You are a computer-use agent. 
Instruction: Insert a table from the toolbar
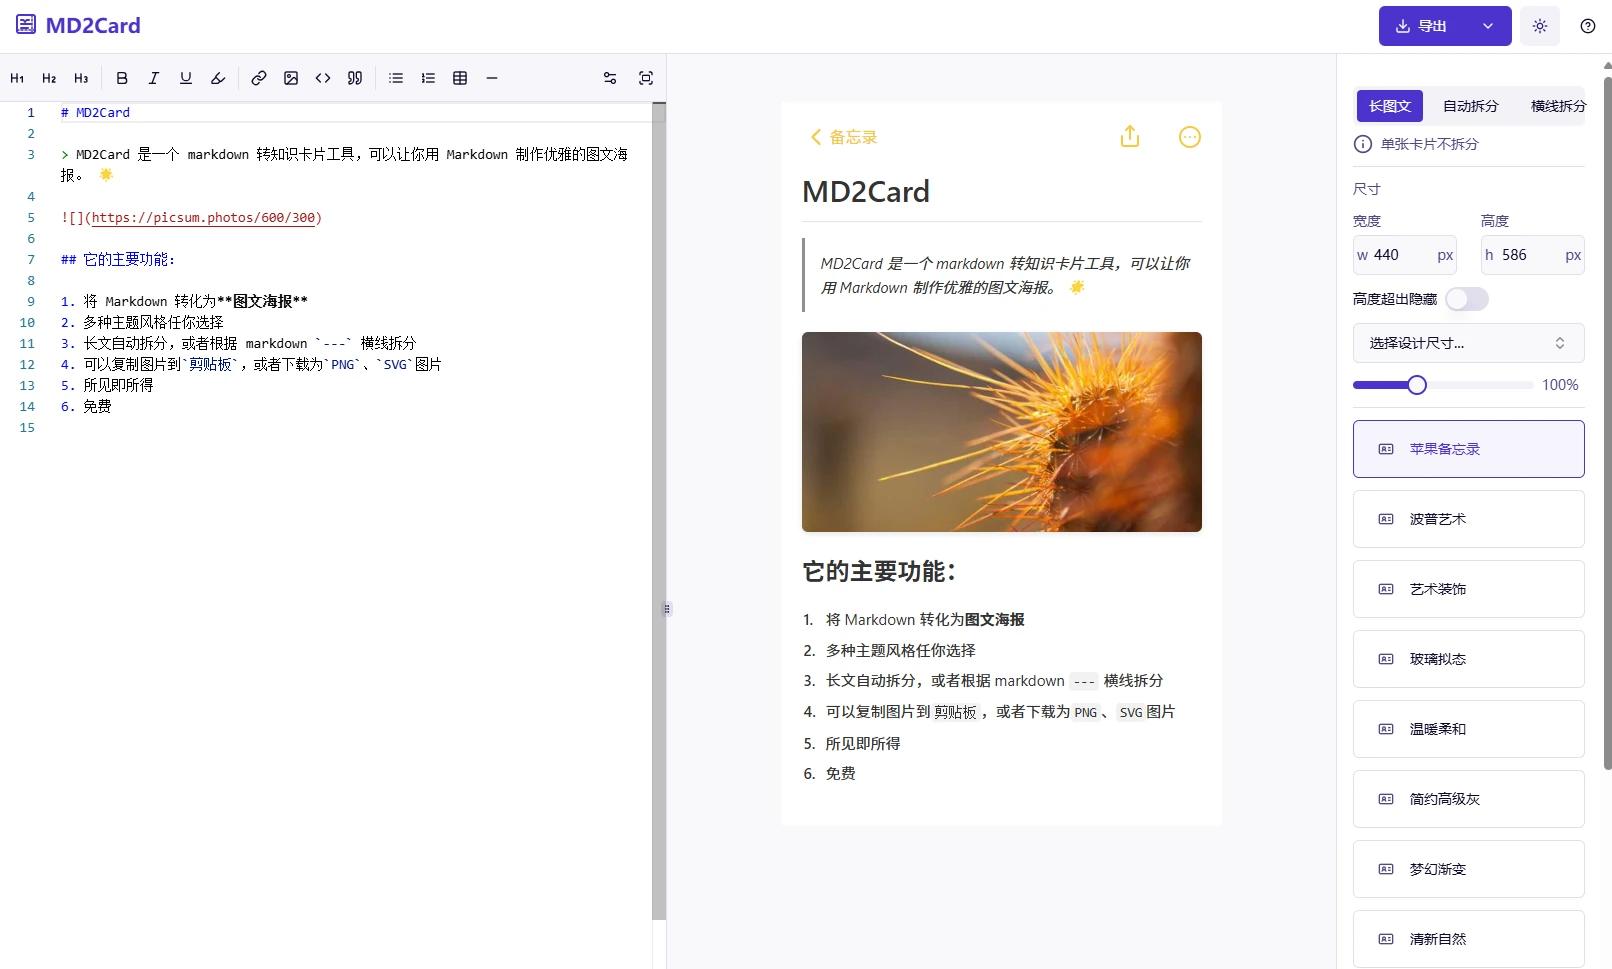tap(460, 78)
